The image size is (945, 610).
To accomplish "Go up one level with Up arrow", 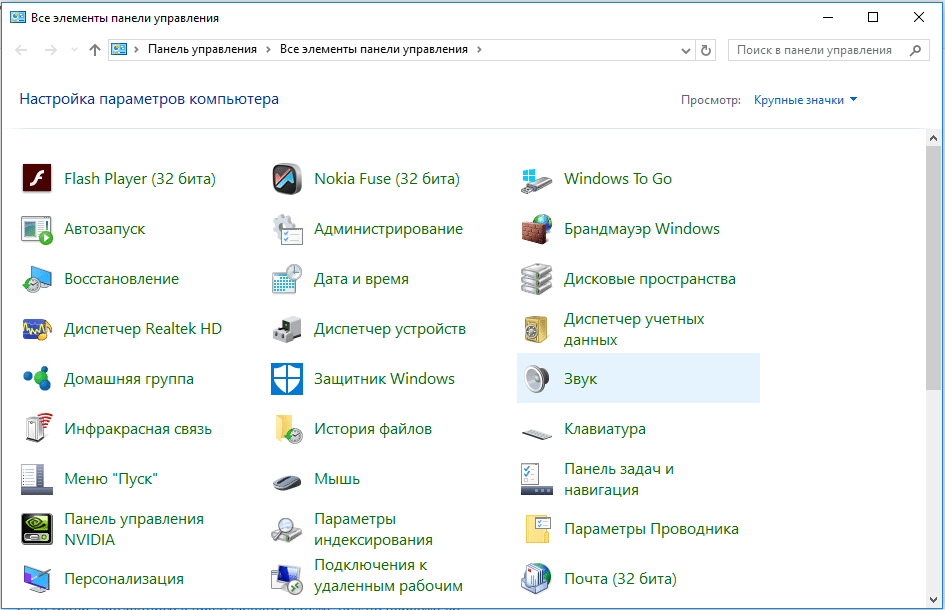I will click(95, 50).
